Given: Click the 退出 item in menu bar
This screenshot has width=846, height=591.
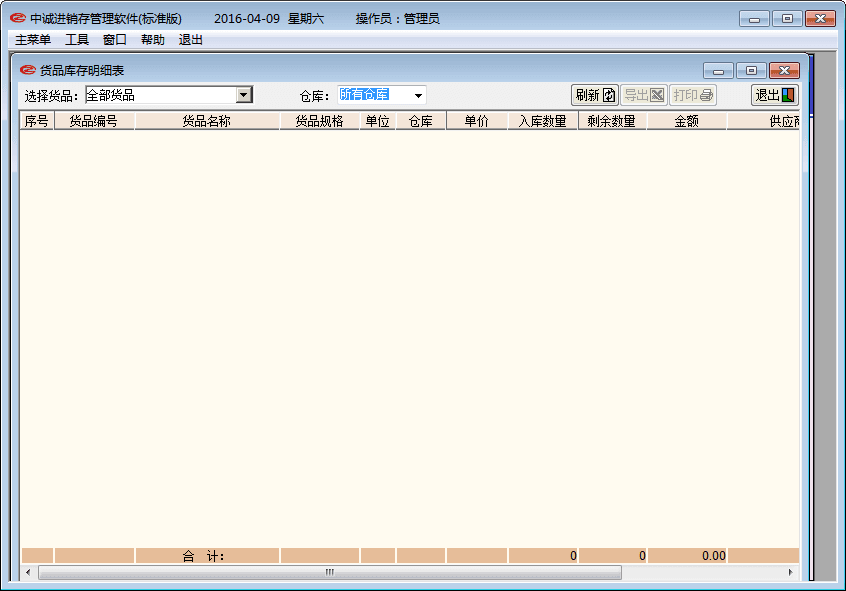Looking at the screenshot, I should click(191, 40).
